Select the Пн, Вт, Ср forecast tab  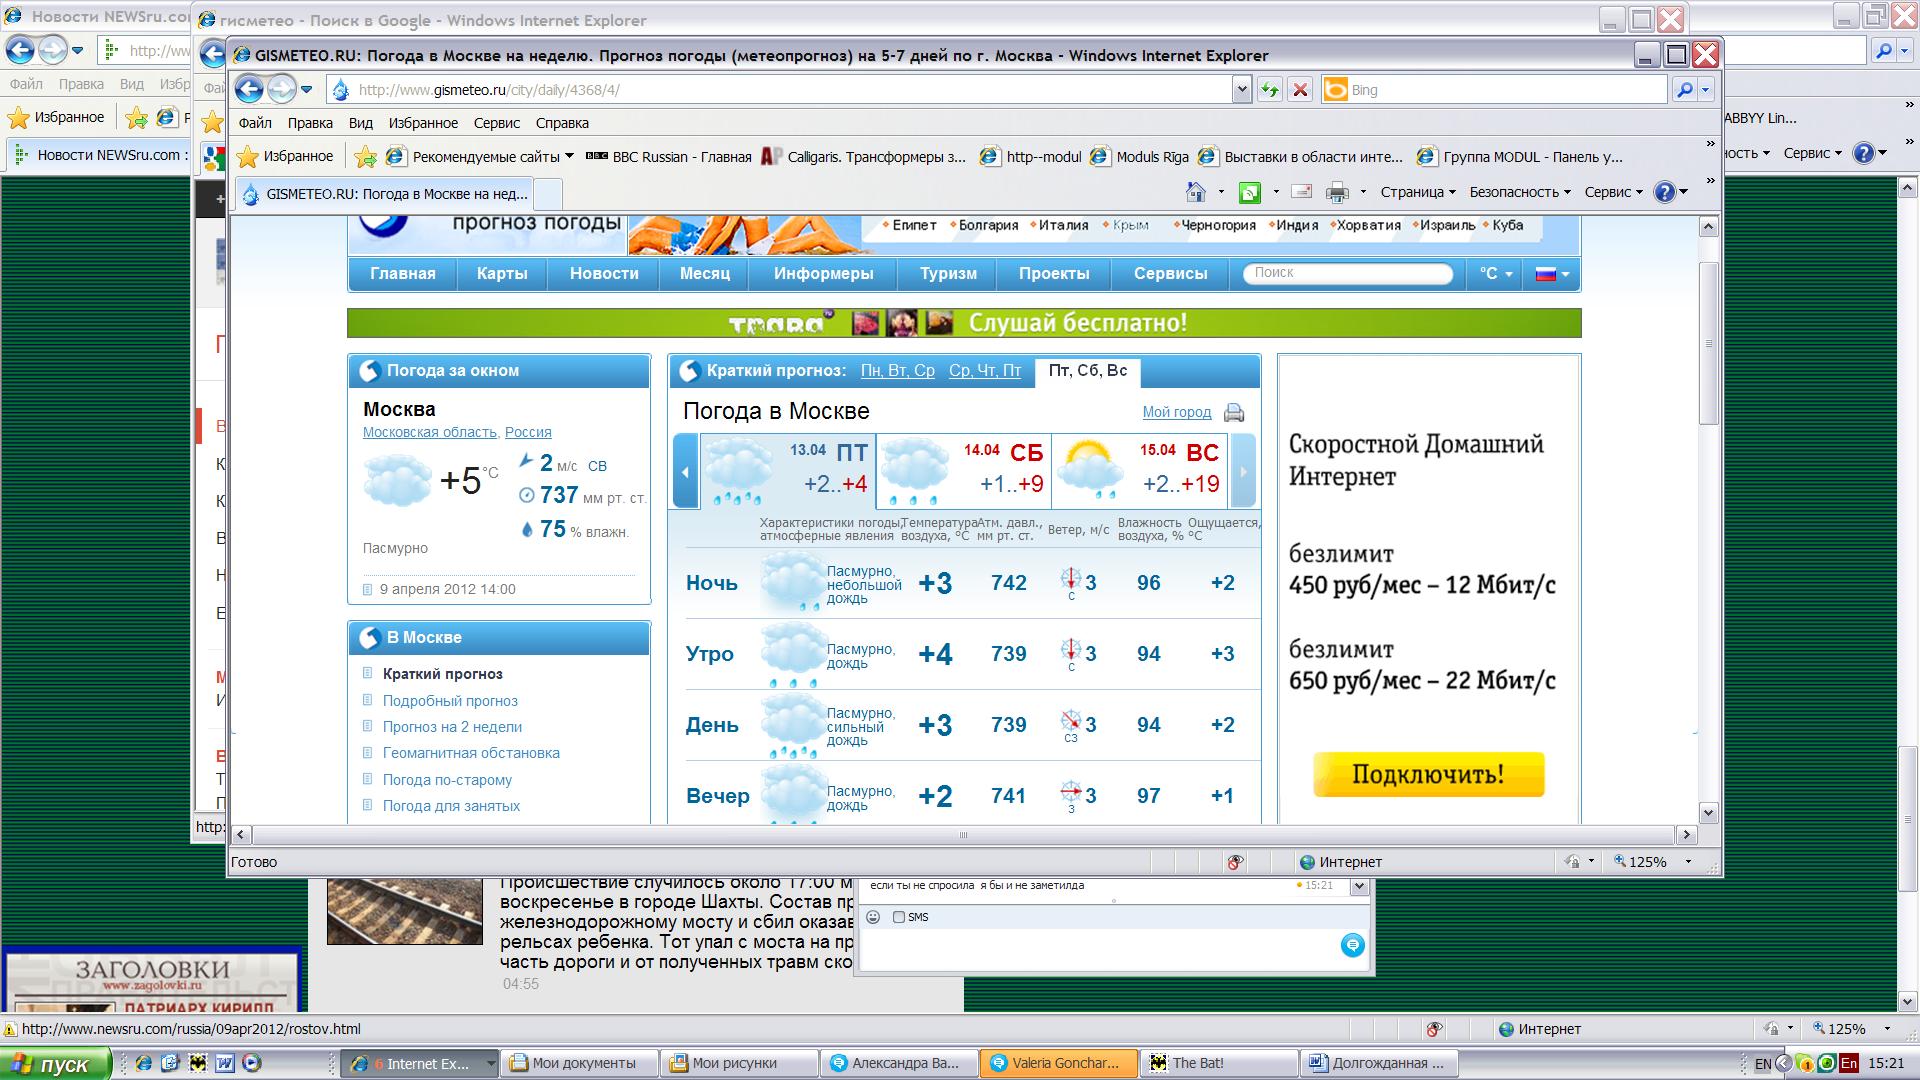pos(898,371)
